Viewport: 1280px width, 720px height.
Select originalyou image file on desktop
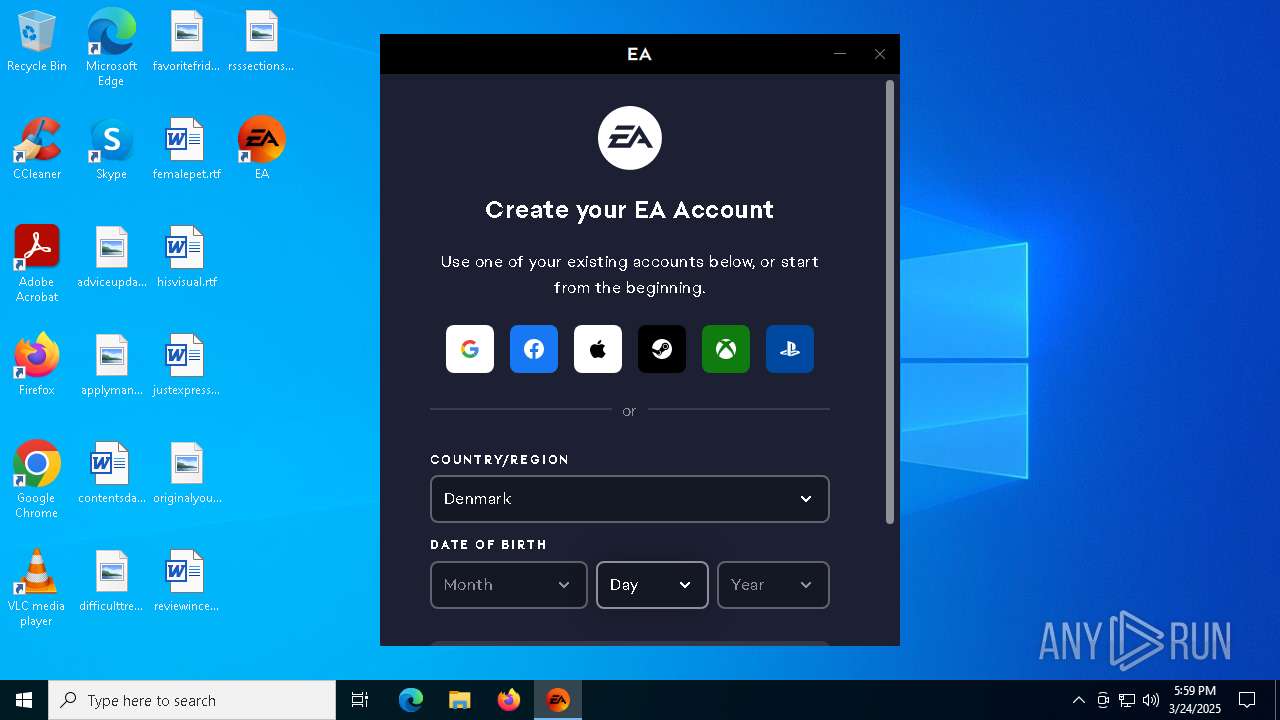pyautogui.click(x=186, y=473)
